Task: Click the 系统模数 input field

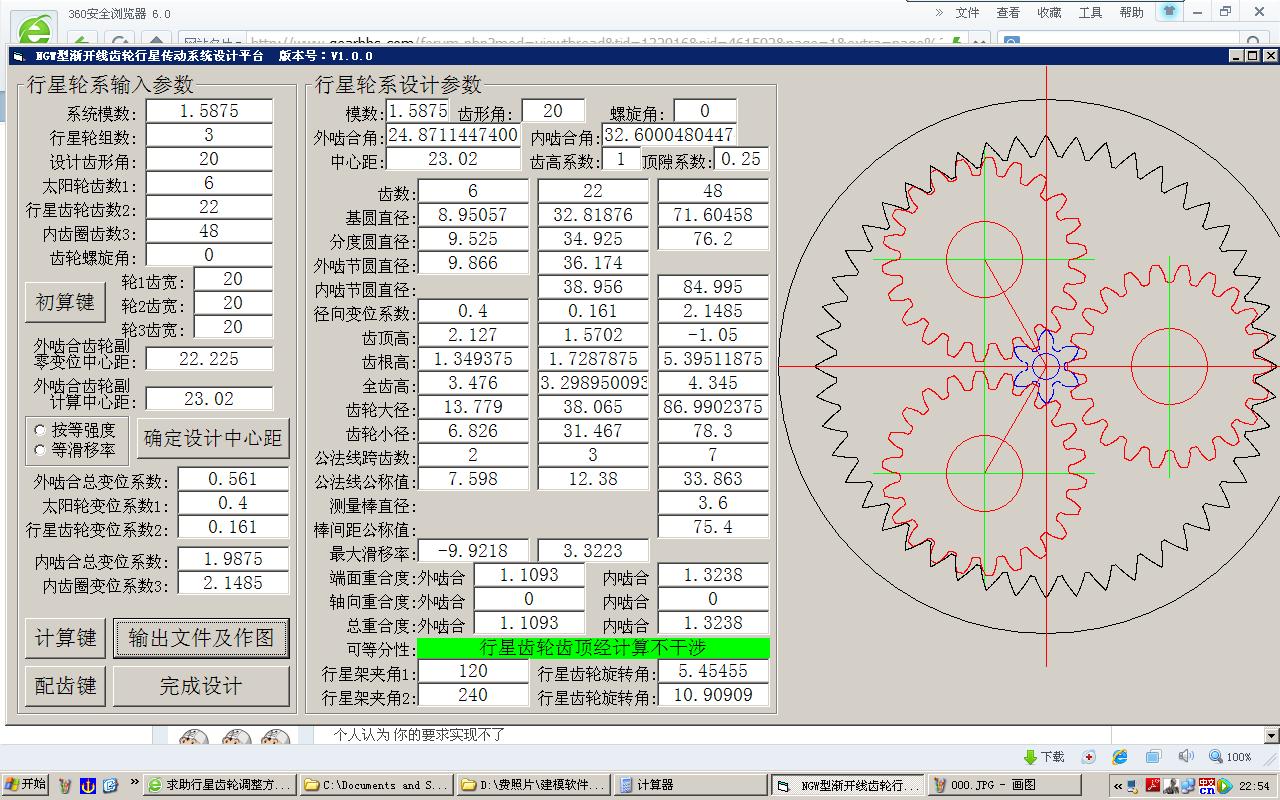Action: click(209, 111)
